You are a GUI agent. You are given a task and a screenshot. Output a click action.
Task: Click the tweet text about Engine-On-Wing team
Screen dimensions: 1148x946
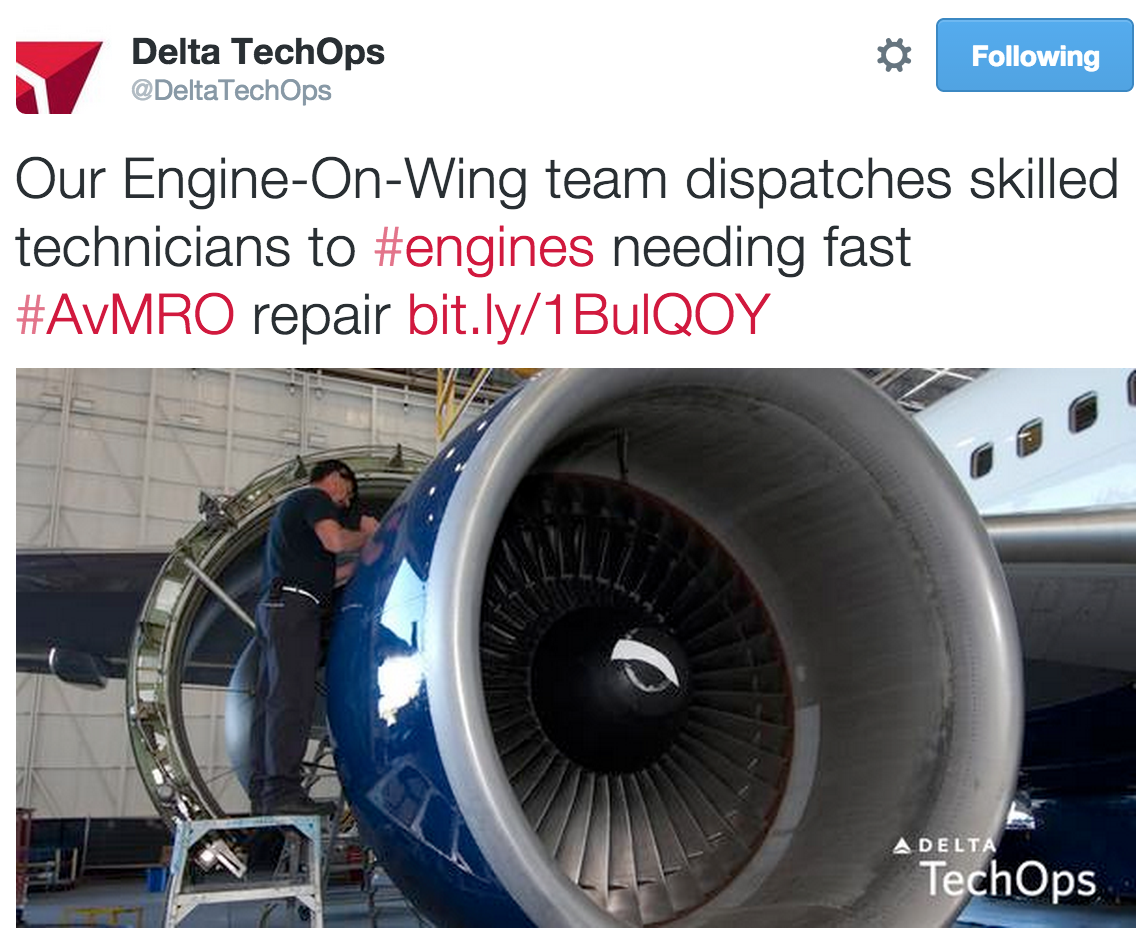567,247
